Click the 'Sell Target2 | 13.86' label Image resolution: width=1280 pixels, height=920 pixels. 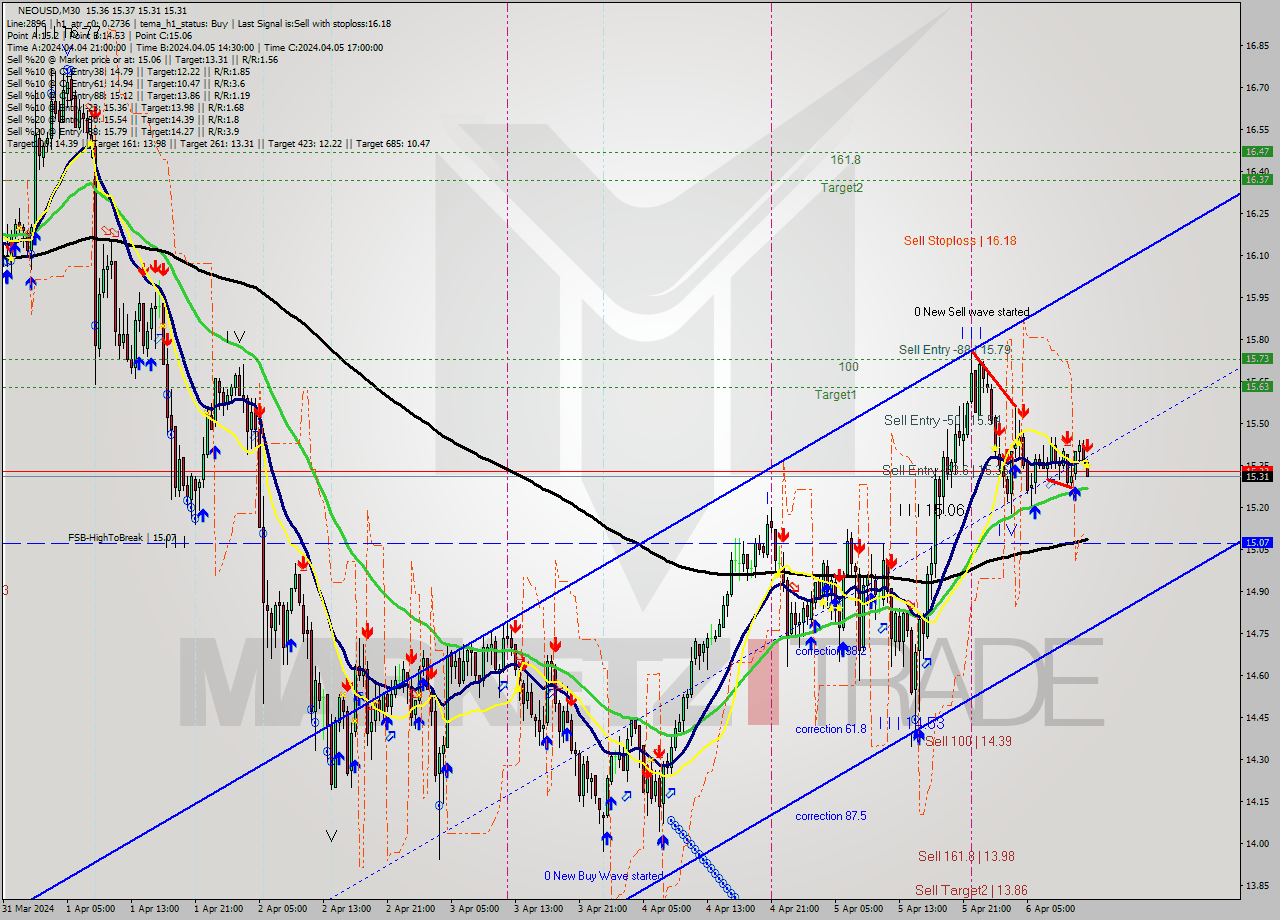(x=971, y=890)
